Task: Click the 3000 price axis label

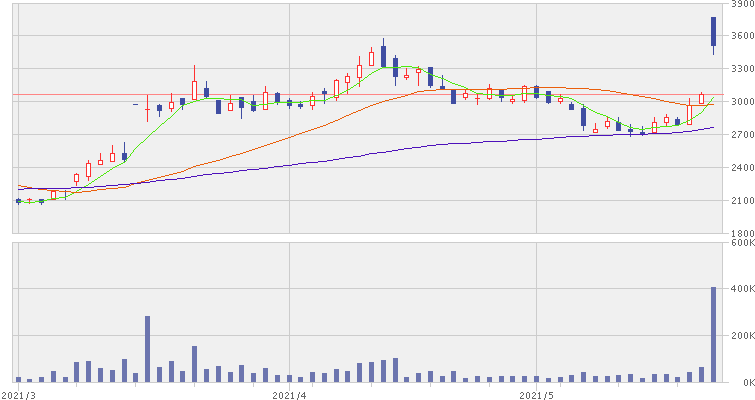Action: 742,102
